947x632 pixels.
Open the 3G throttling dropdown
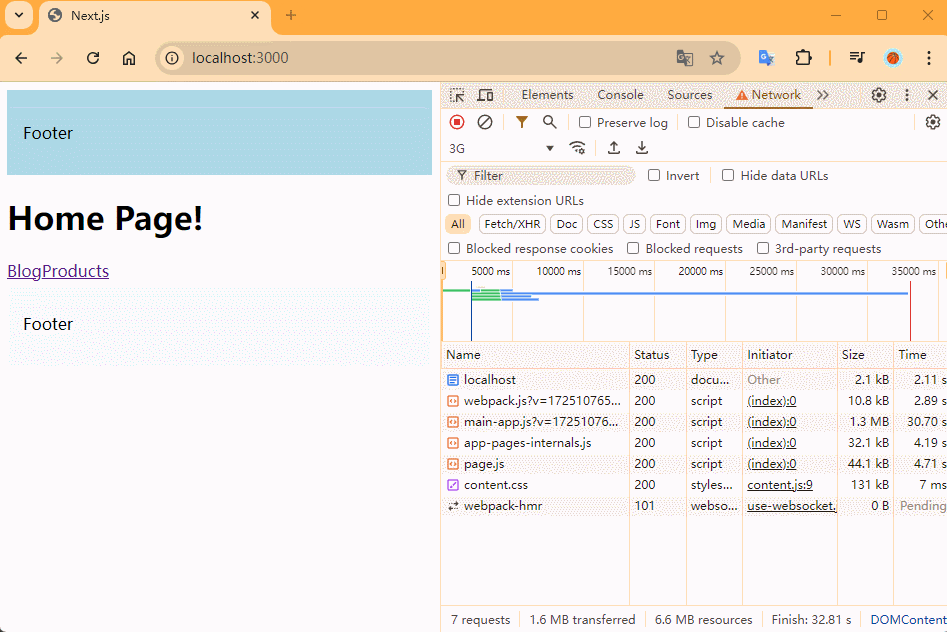tap(501, 148)
